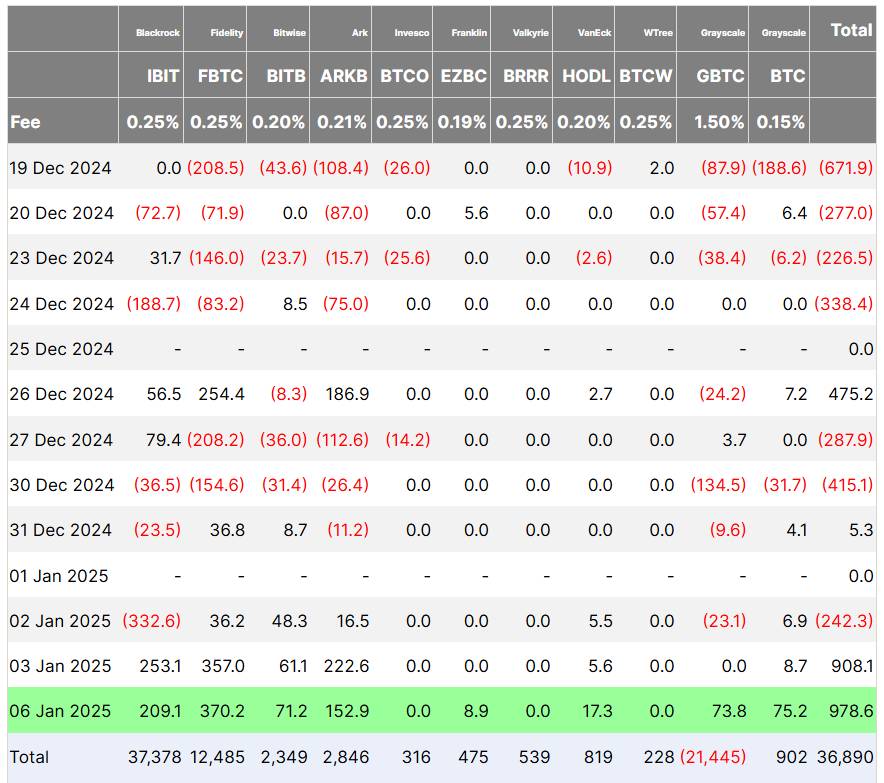This screenshot has width=884, height=783.
Task: Select the Invesco issuer label
Action: [x=412, y=33]
